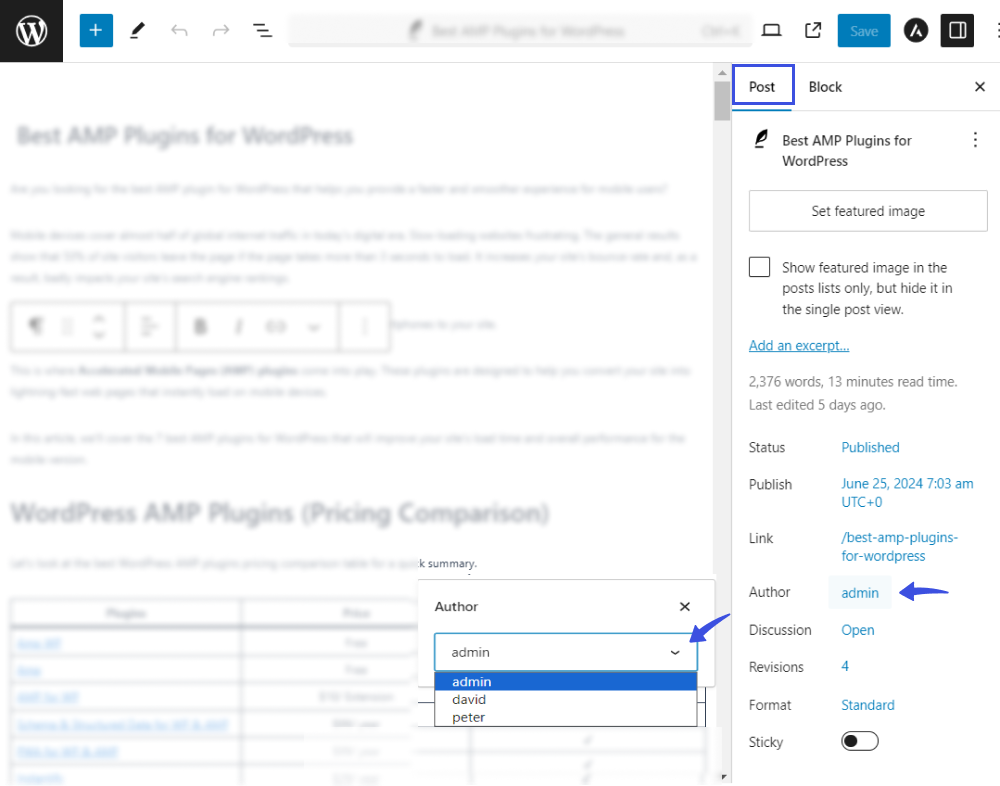Redo the last change
This screenshot has height=786, width=1000.
pos(221,30)
